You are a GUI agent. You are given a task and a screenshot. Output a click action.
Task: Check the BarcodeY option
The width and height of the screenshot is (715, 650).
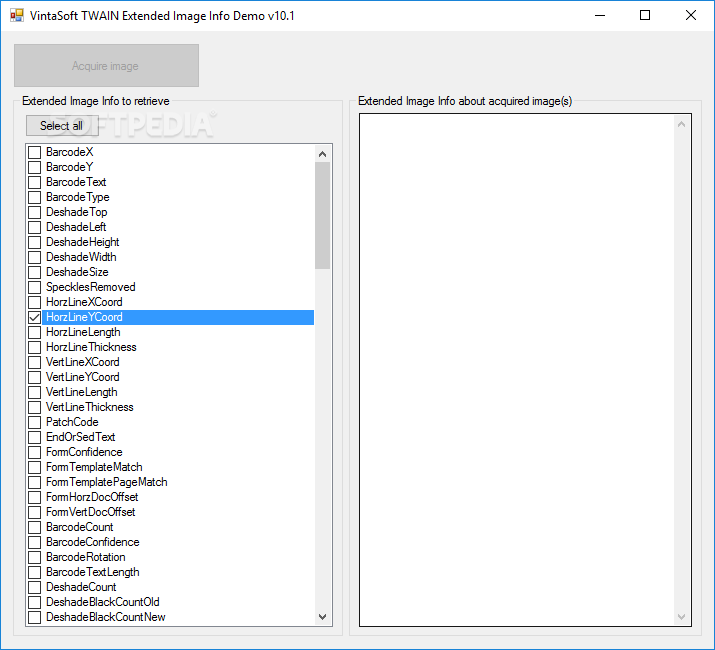(x=35, y=167)
